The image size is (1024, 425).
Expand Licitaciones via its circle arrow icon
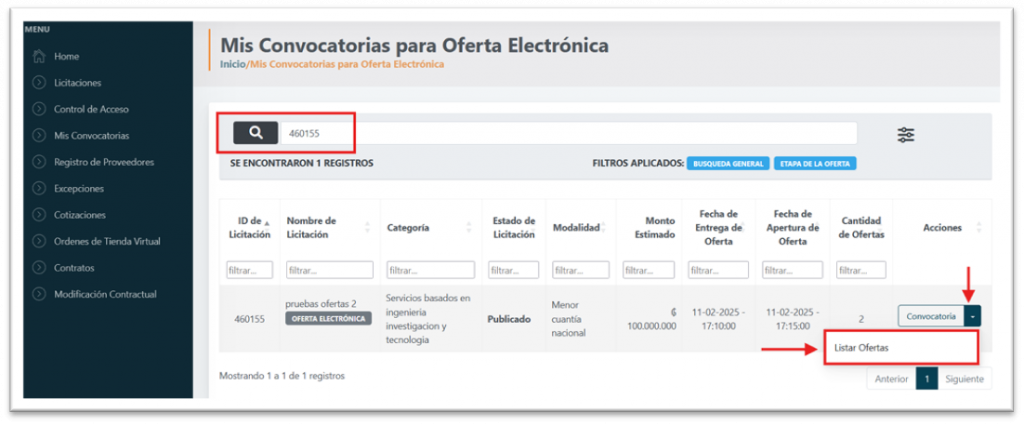[39, 83]
